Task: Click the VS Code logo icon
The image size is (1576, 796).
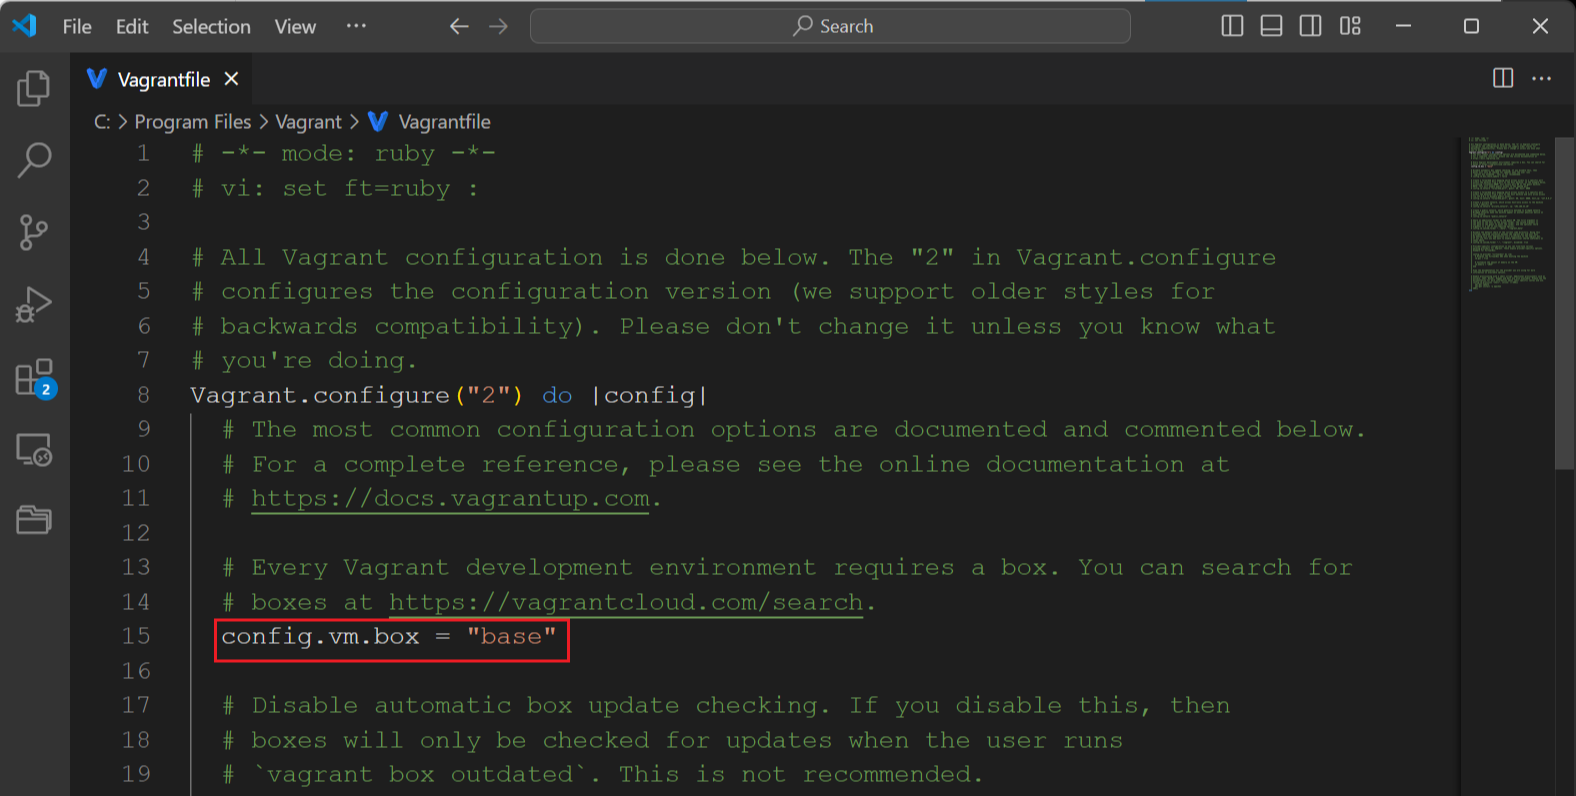Action: point(24,26)
